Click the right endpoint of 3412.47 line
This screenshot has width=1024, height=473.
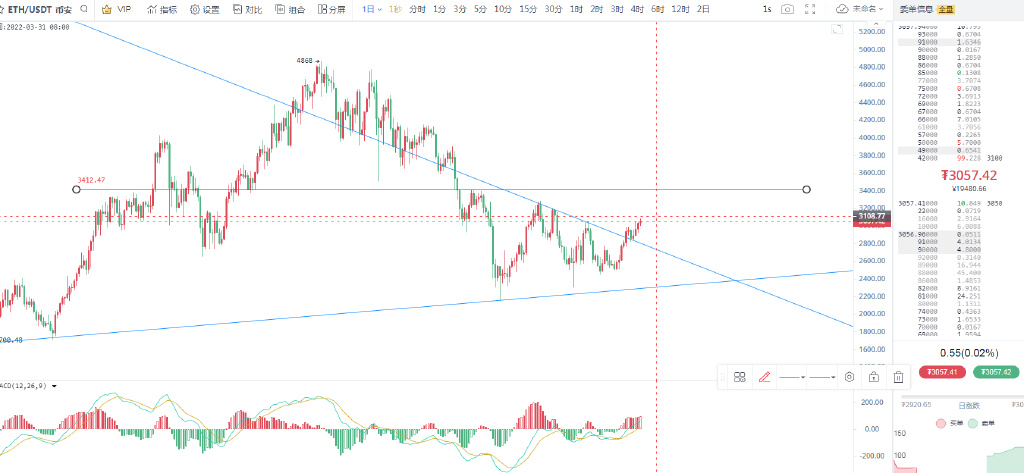(x=807, y=189)
